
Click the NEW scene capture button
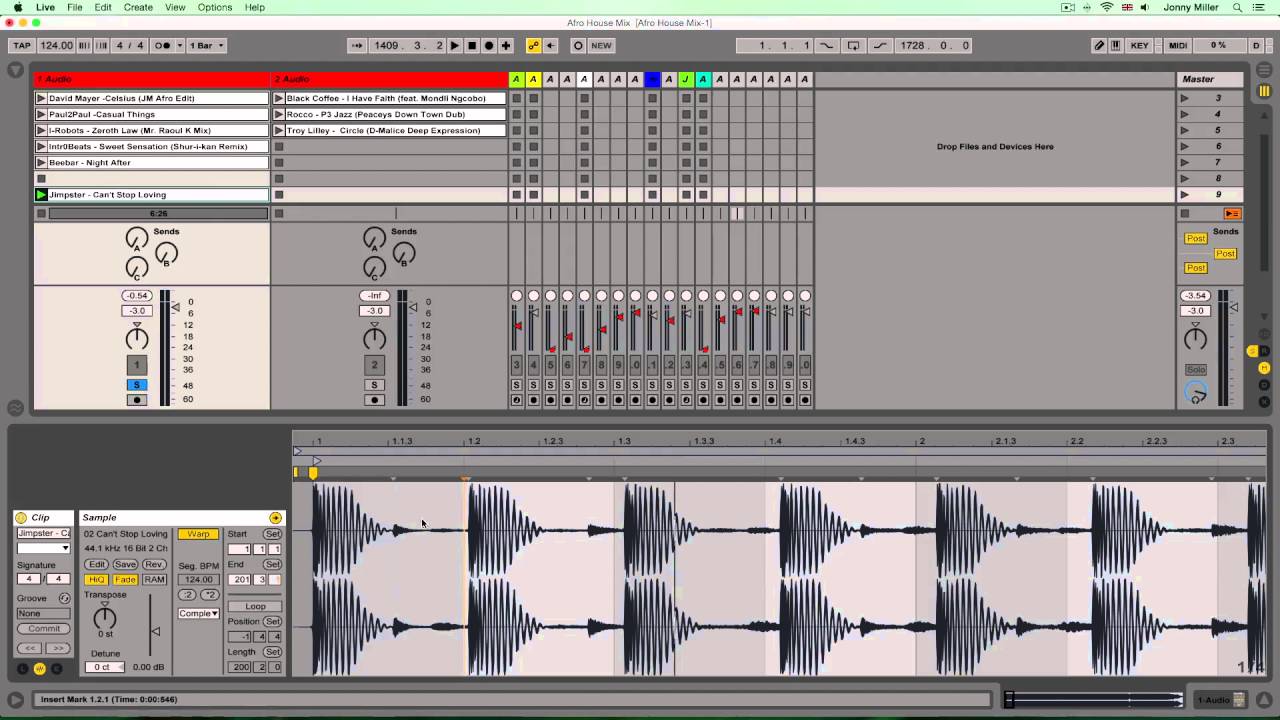click(601, 45)
